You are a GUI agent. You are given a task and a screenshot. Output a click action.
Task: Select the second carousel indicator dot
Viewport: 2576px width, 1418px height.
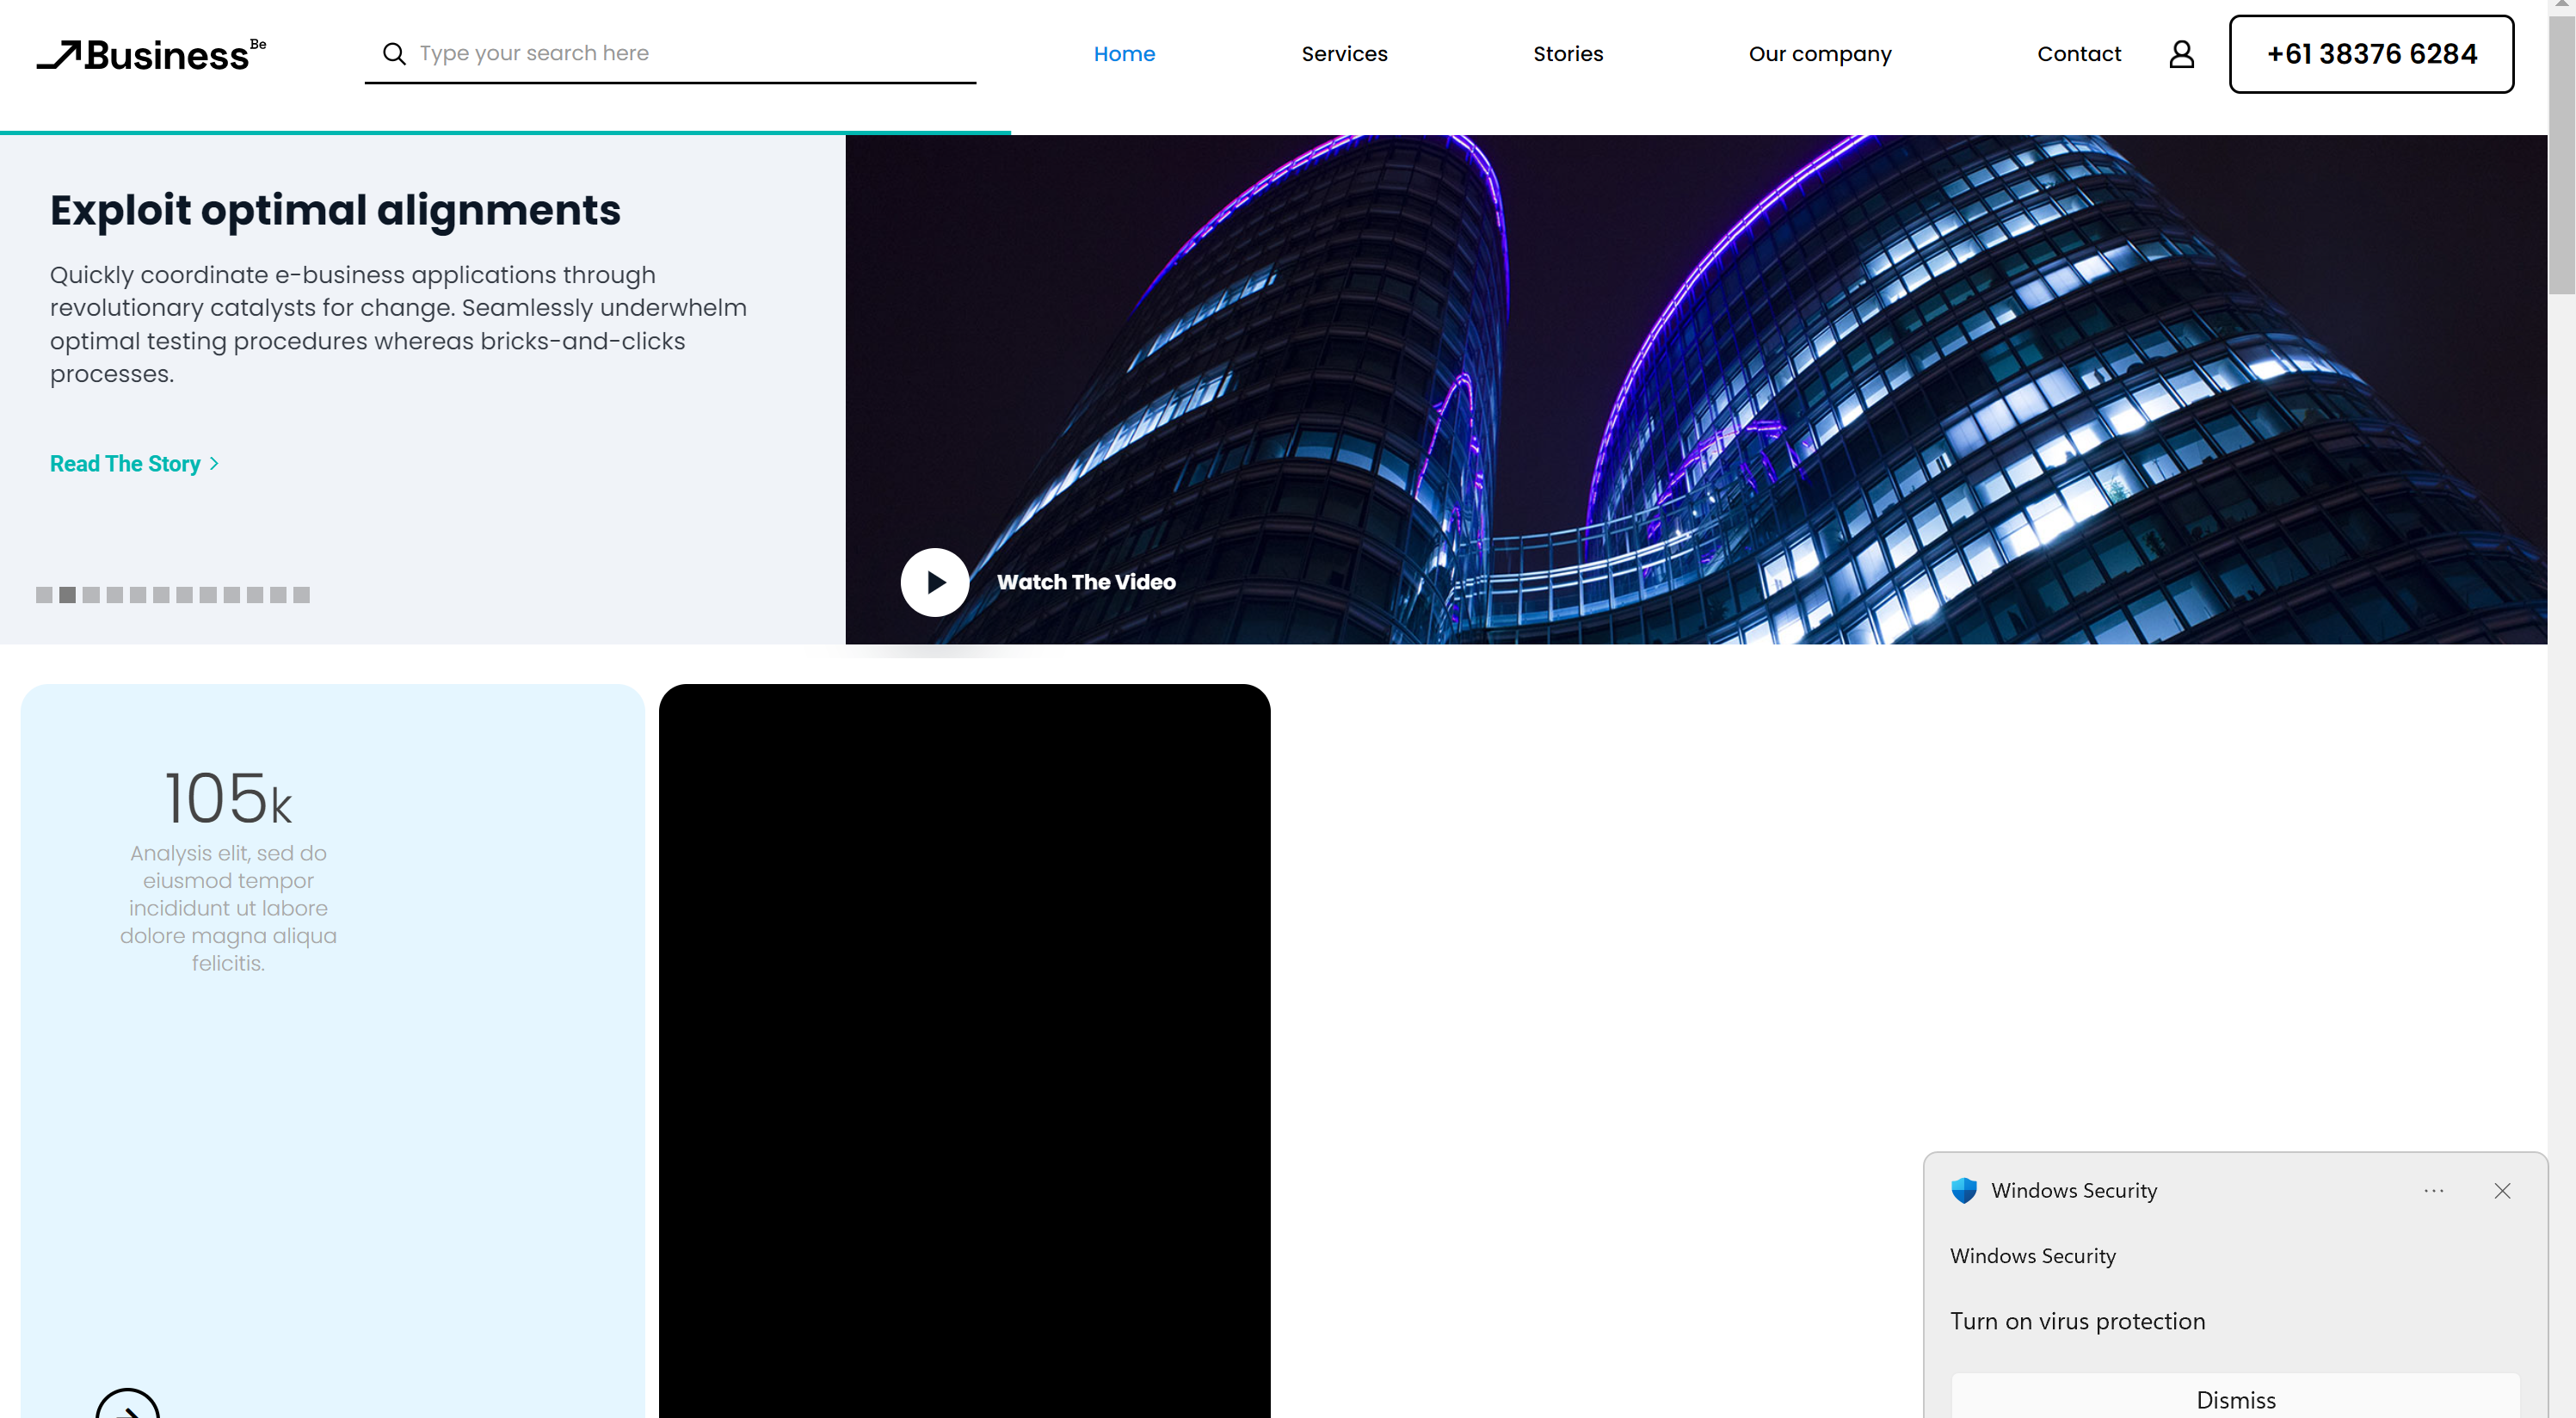pos(66,594)
